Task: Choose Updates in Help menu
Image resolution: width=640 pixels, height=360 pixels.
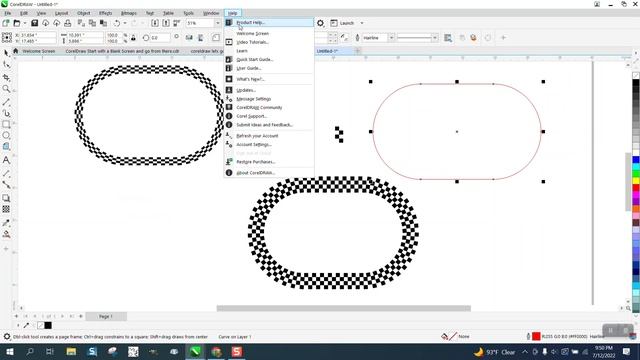Action: point(269,90)
